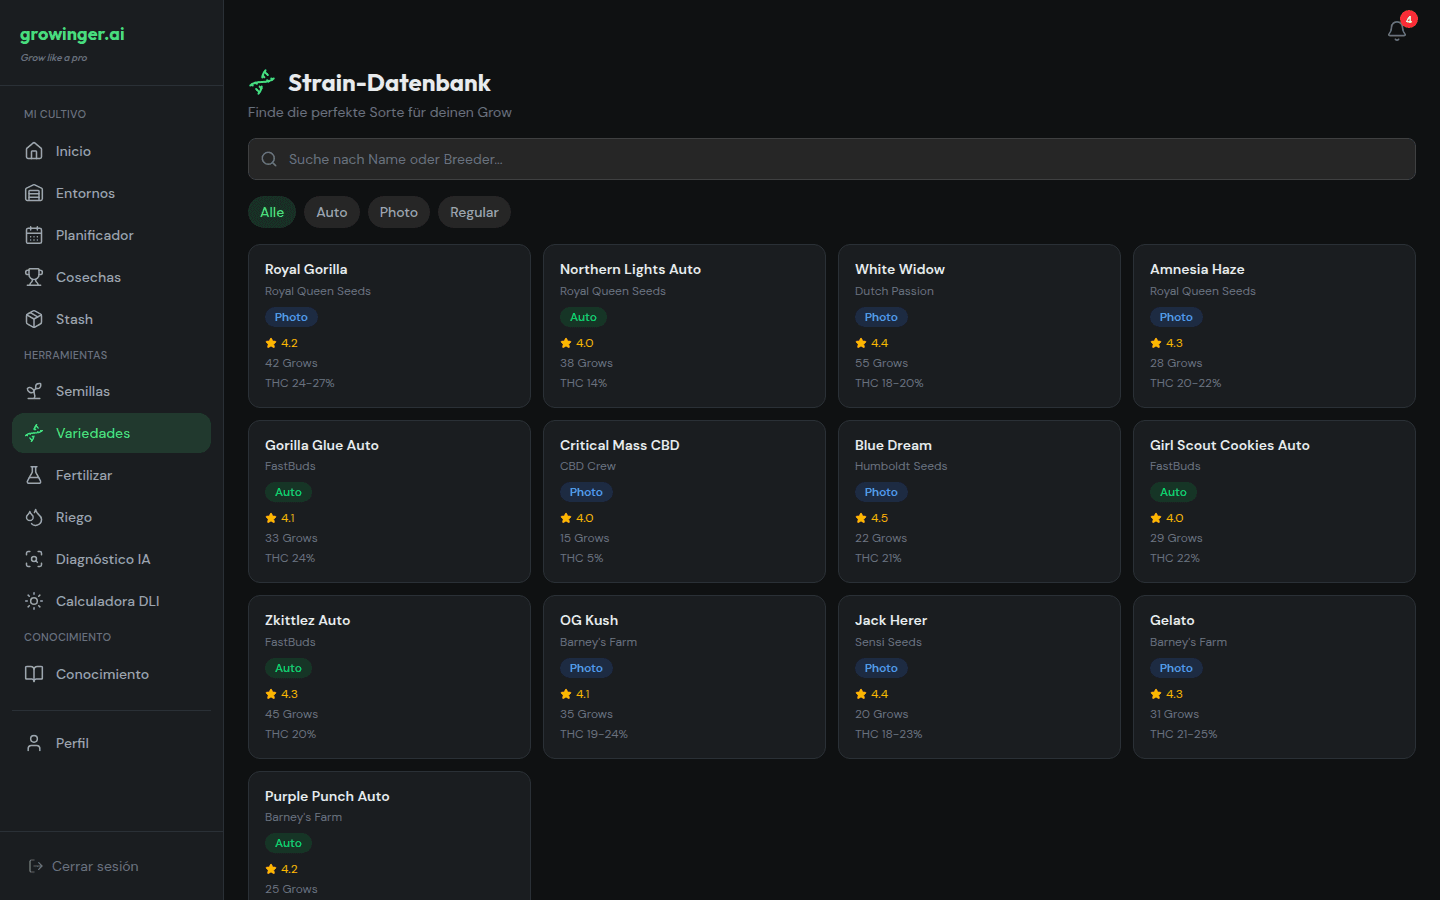Click the red notification count badge
Screen dimensions: 1440x900
(x=1409, y=19)
